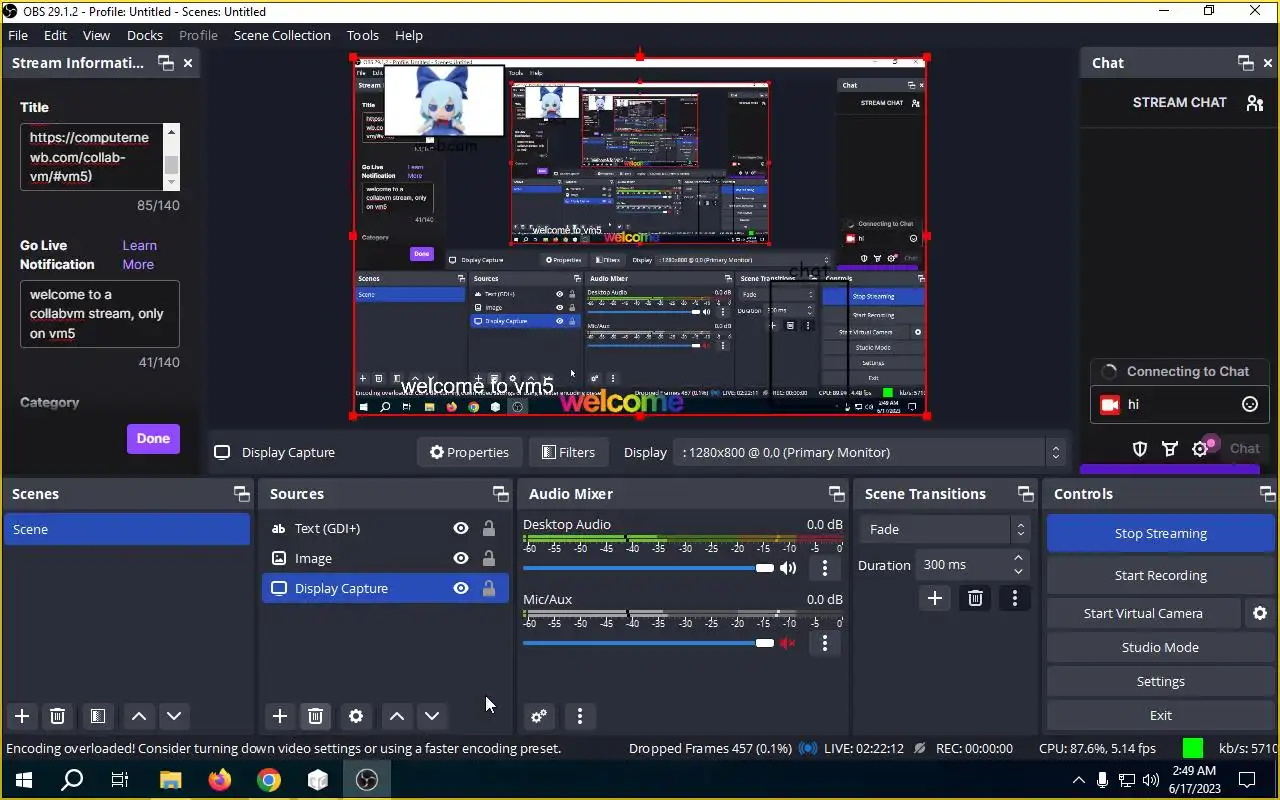The image size is (1280, 800).
Task: Mute Desktop Audio
Action: tap(788, 568)
